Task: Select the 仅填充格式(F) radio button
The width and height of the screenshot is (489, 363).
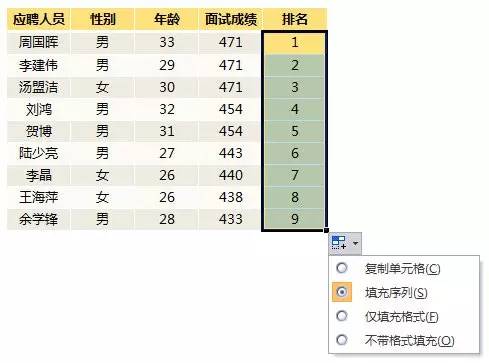Action: pos(342,316)
